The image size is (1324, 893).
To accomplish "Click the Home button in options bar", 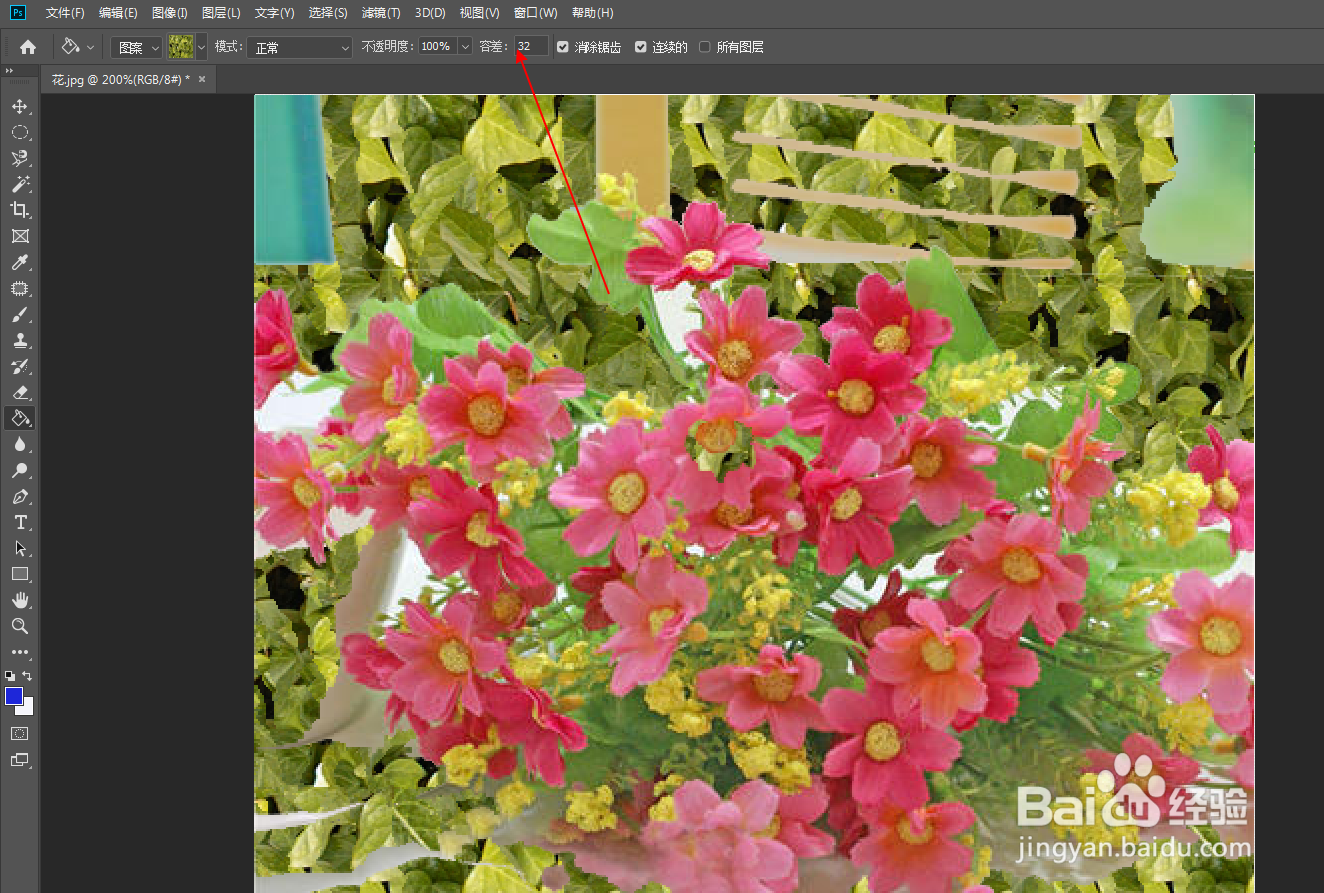I will [x=28, y=47].
